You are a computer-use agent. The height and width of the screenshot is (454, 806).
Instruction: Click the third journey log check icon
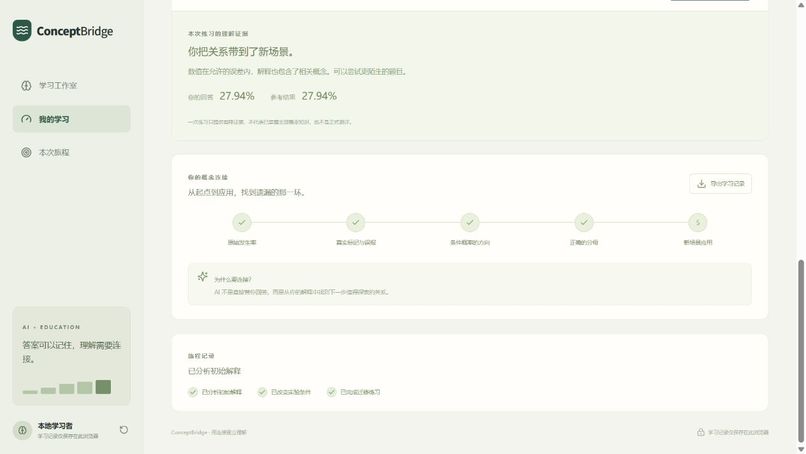[332, 392]
